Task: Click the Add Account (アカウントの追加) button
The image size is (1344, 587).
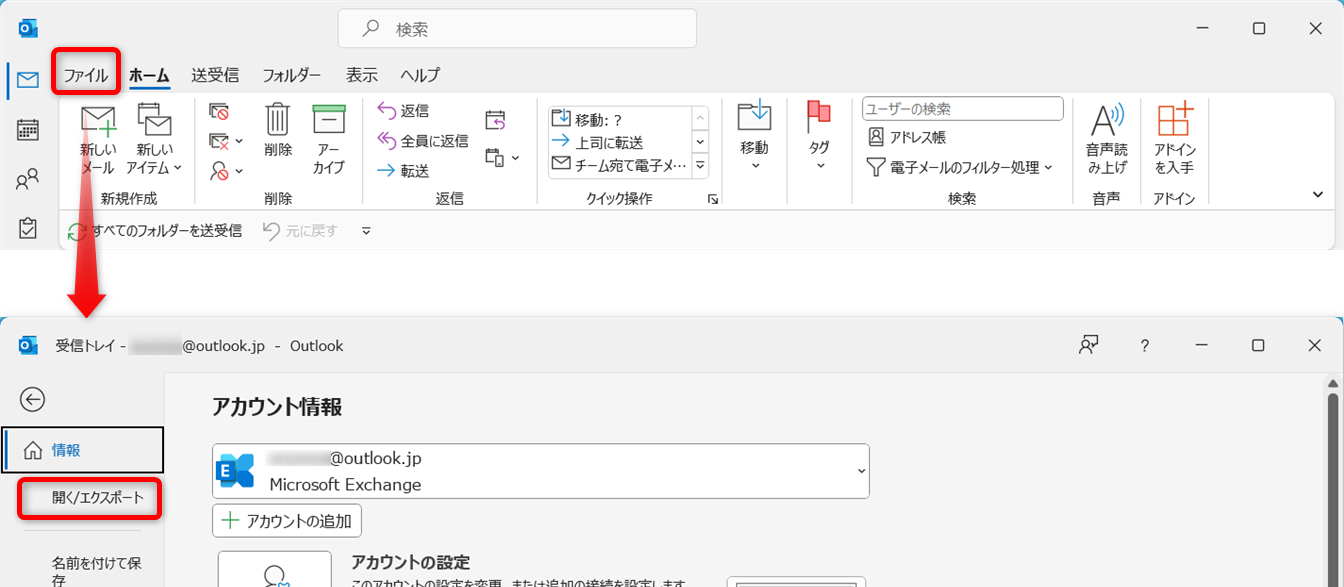Action: 287,520
